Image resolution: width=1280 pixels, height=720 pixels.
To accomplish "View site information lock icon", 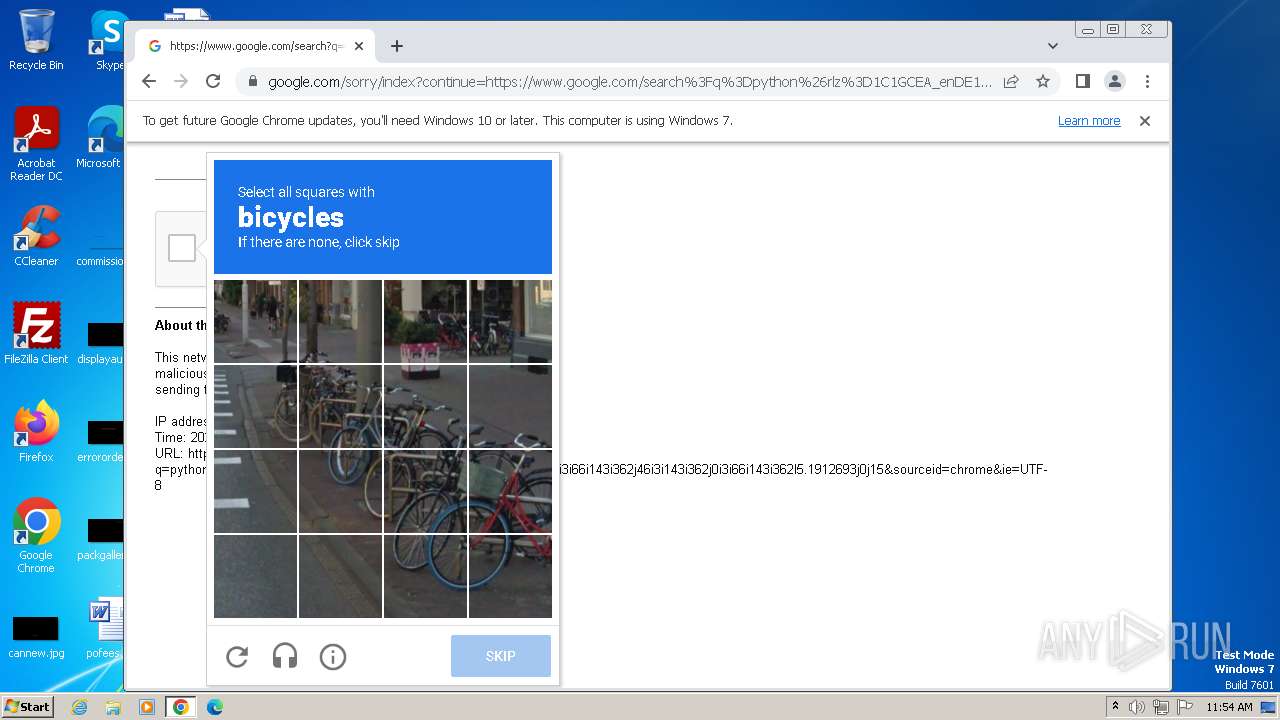I will click(253, 82).
